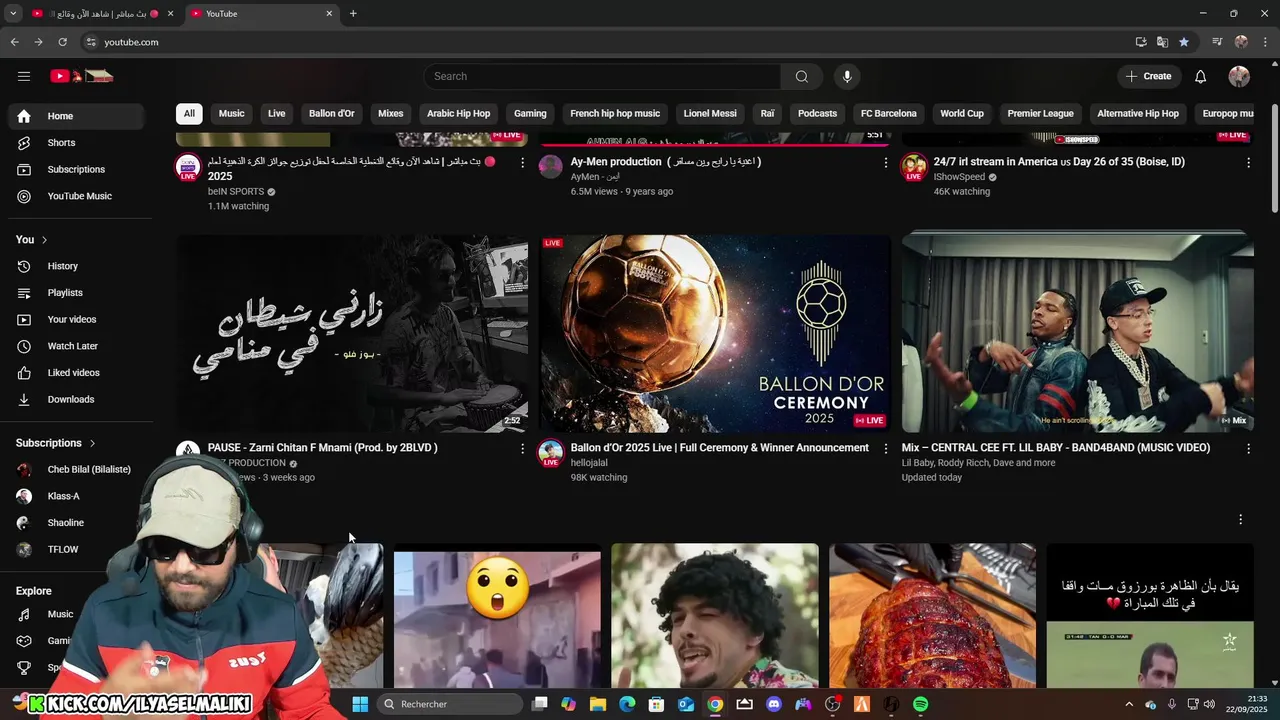Select the French hip hop music chip
Screen dimensions: 1280x720
615,114
